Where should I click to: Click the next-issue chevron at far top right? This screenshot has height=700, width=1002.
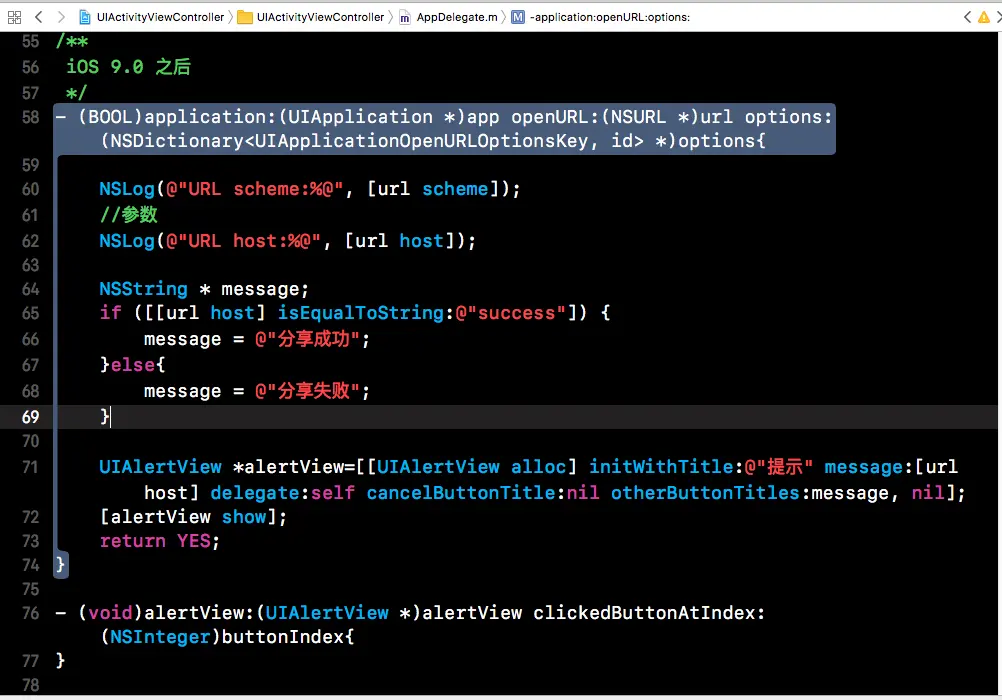point(997,16)
